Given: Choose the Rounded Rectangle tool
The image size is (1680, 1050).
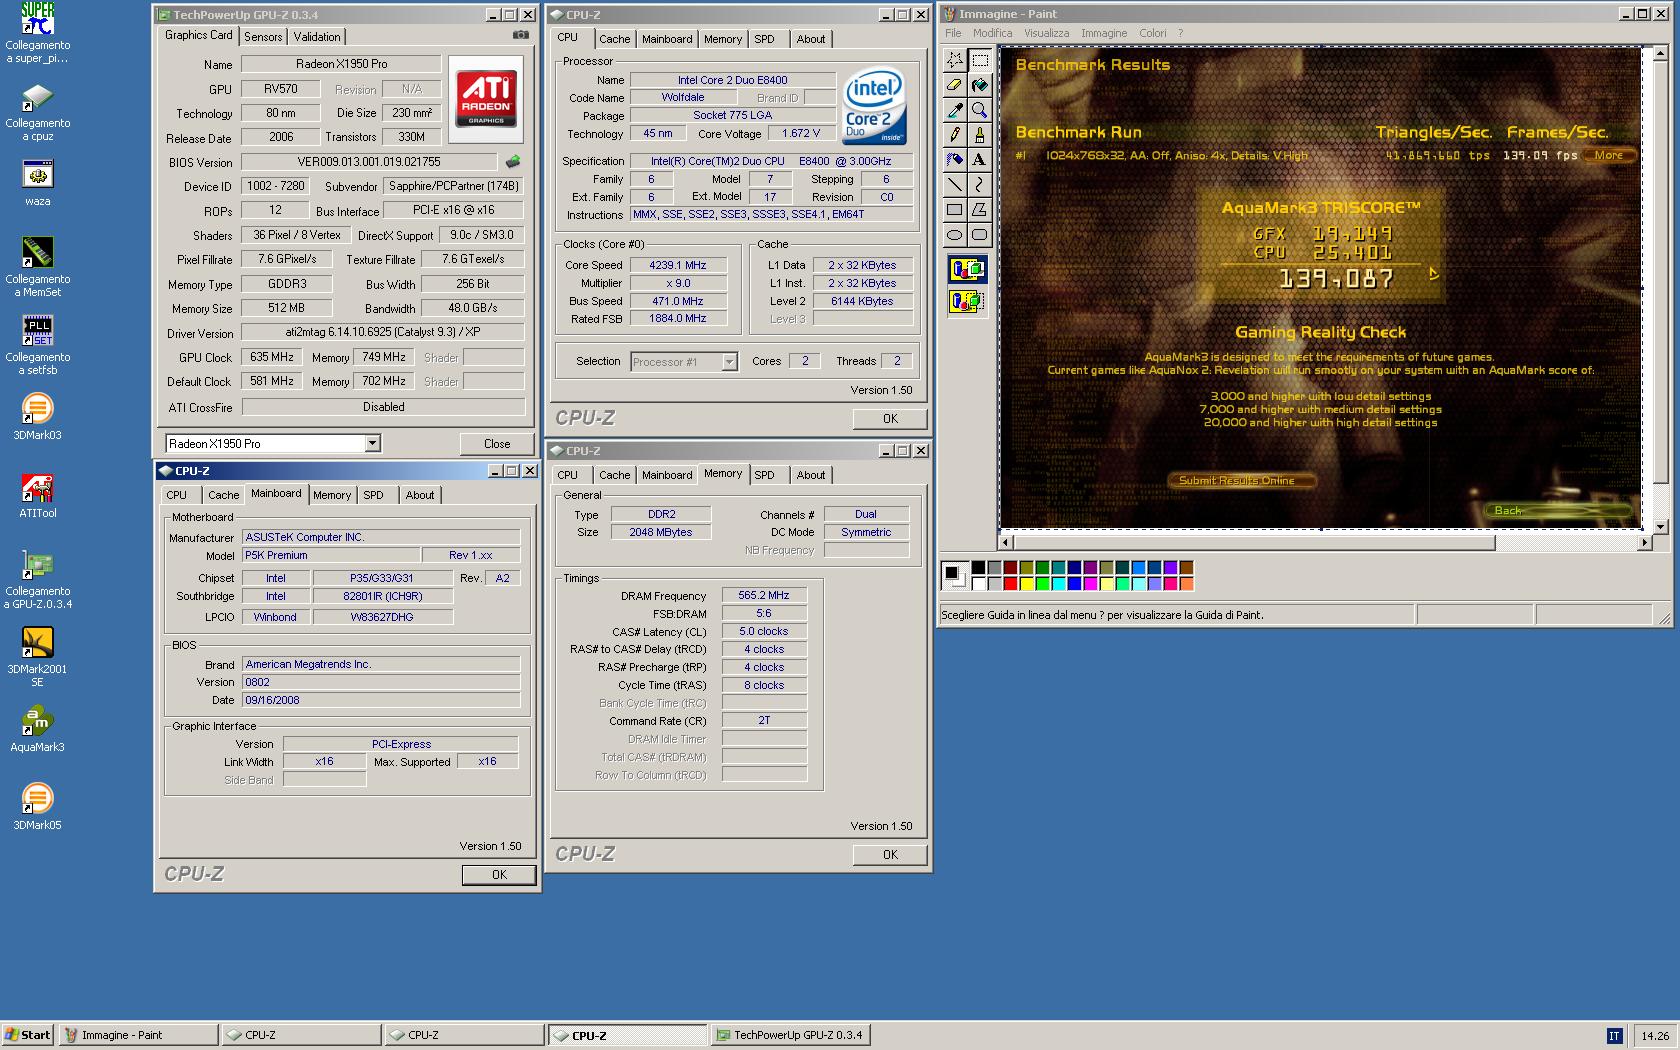Looking at the screenshot, I should coord(979,235).
